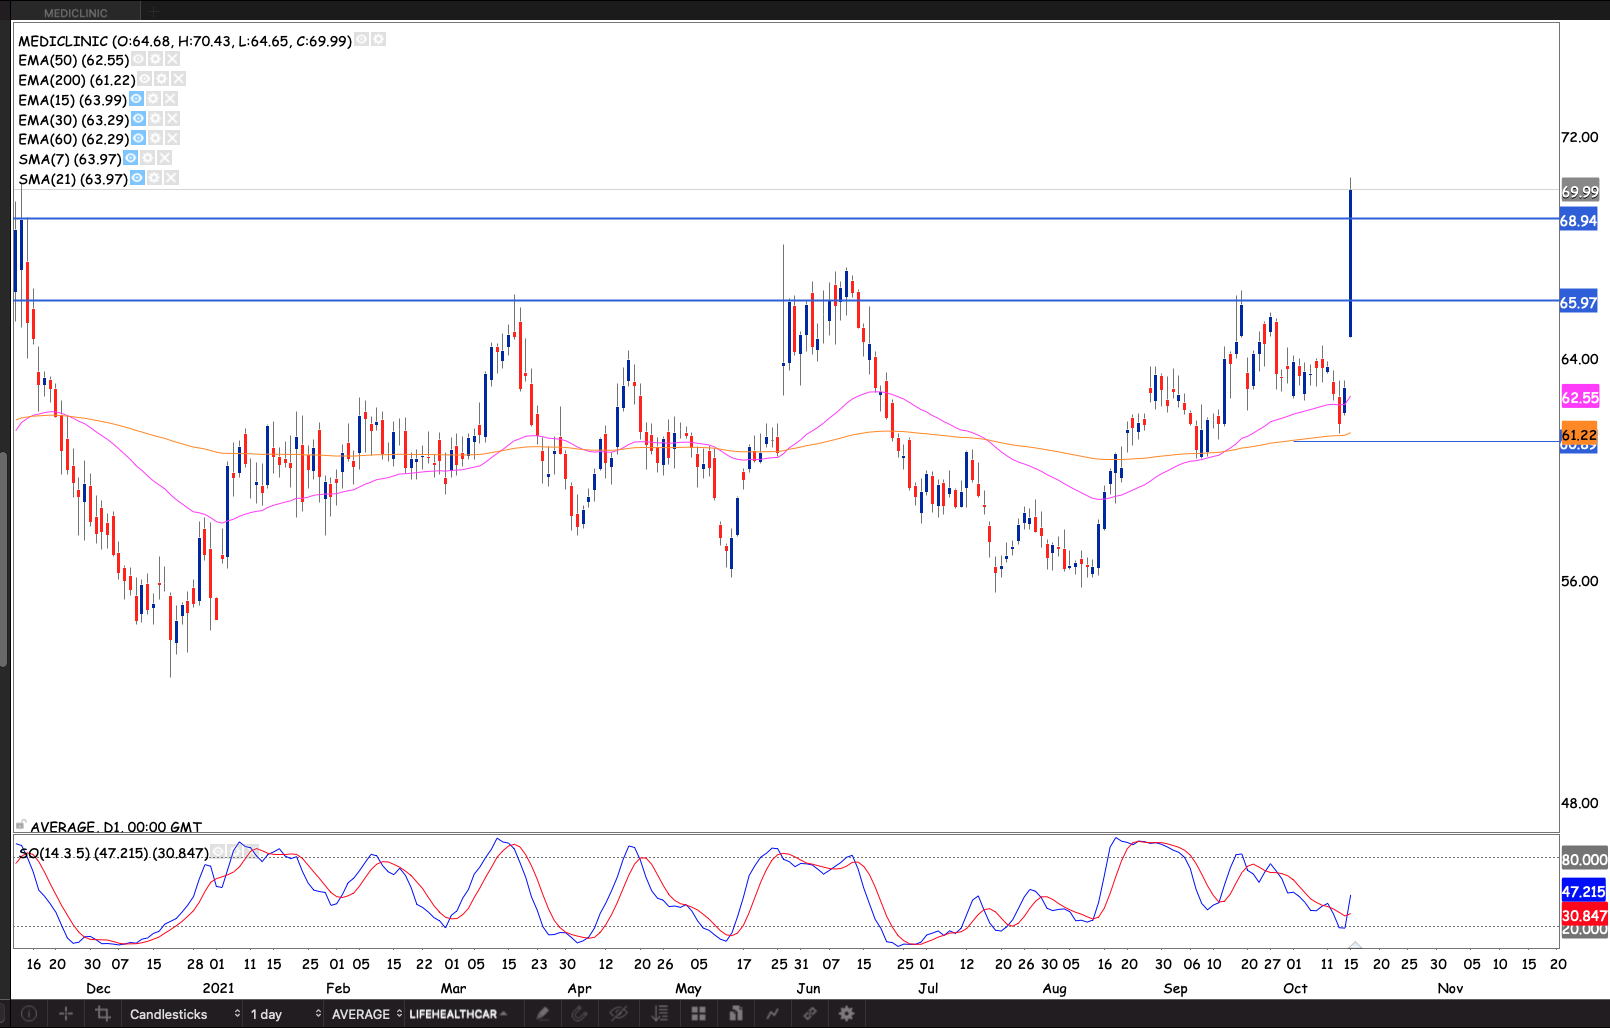Click the 68.94 horizontal line price label

(1578, 221)
